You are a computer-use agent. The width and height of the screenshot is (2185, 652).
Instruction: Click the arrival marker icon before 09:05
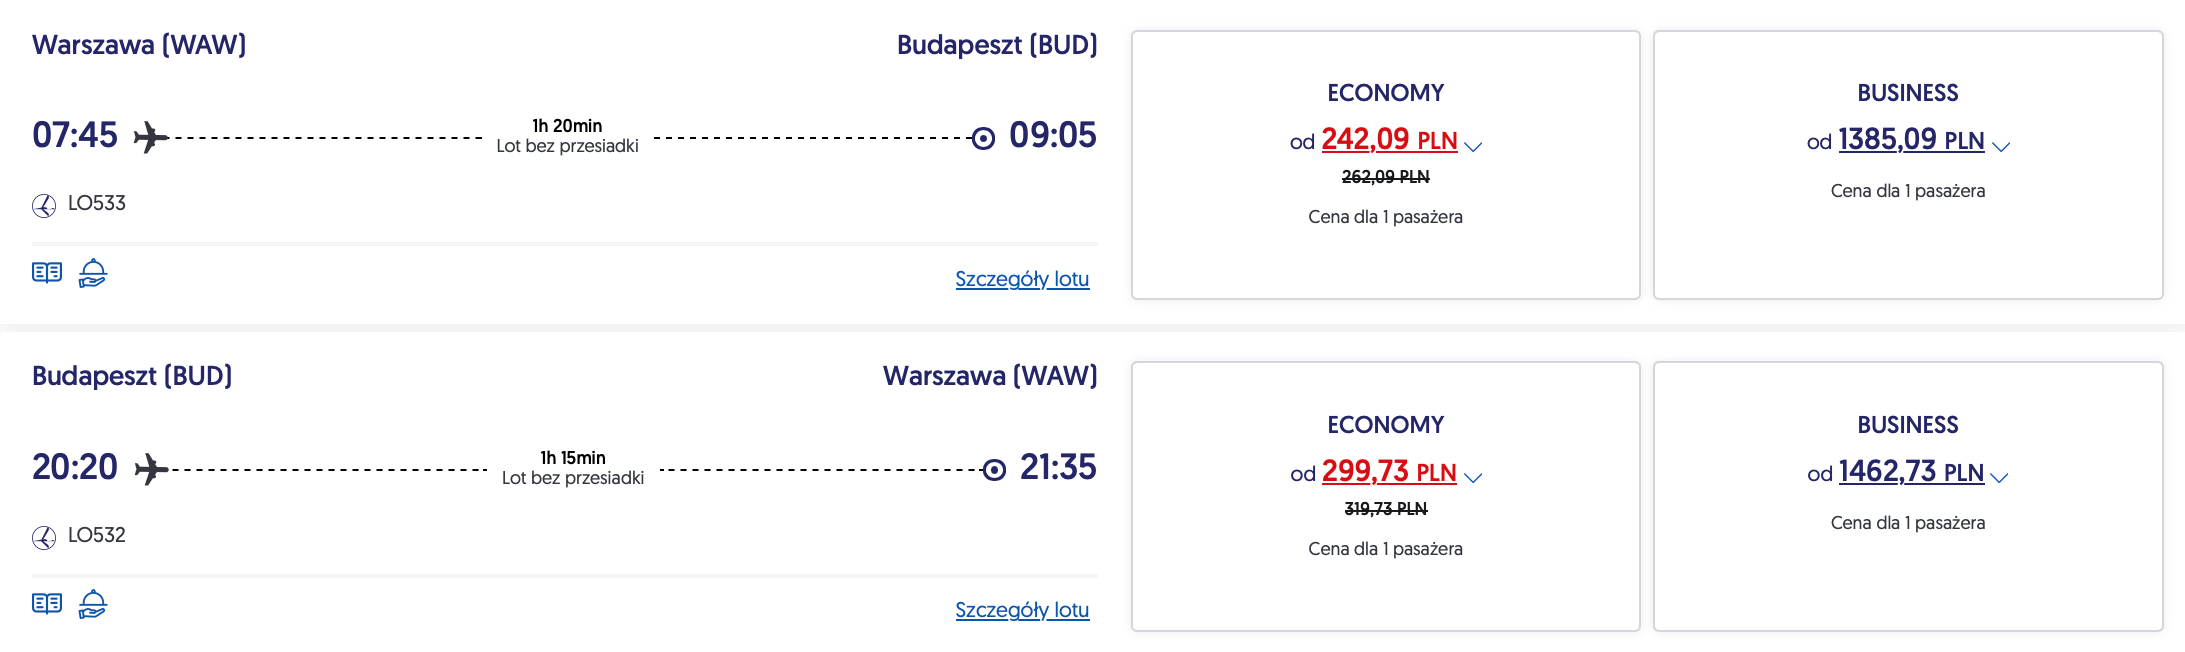click(983, 138)
